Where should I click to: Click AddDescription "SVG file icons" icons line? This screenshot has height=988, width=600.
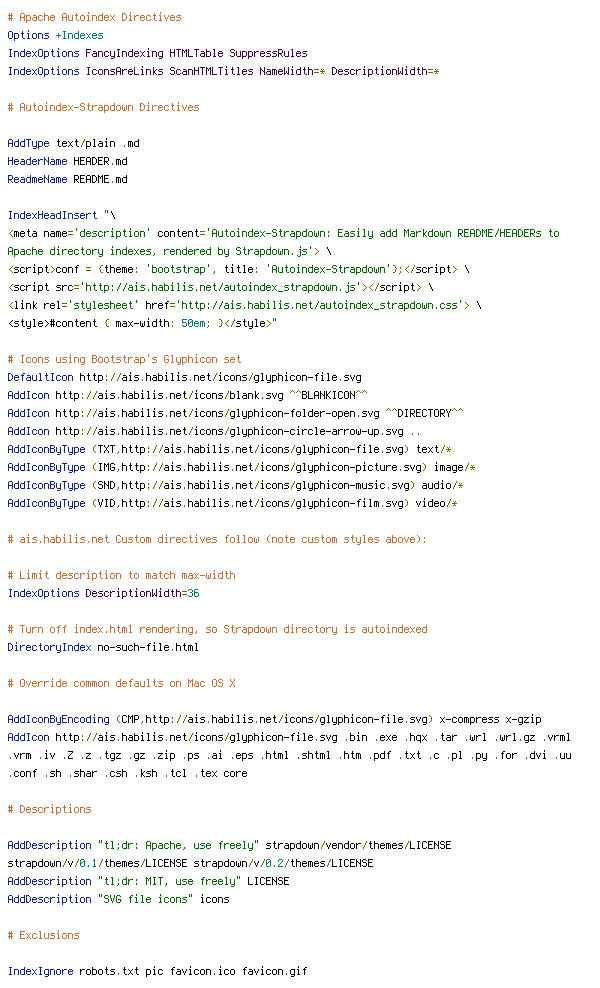[x=118, y=899]
